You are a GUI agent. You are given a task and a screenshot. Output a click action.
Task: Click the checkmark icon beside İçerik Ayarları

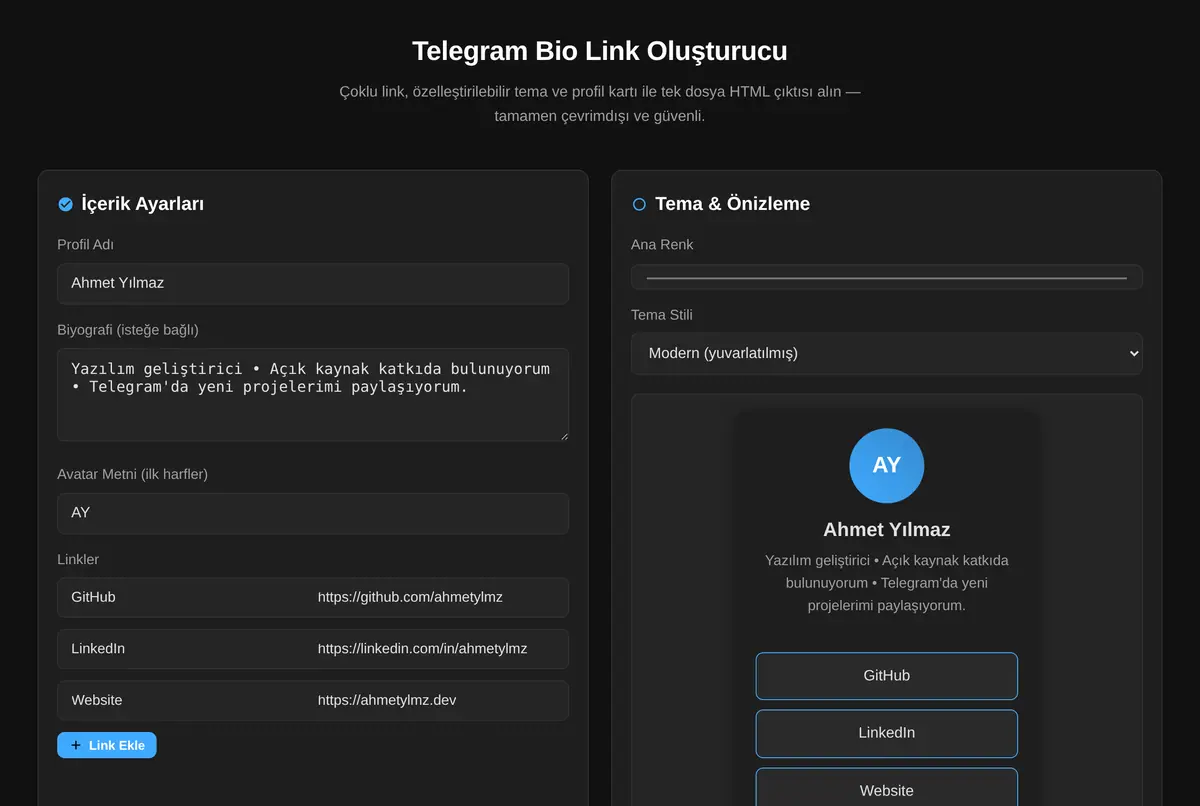(x=65, y=204)
